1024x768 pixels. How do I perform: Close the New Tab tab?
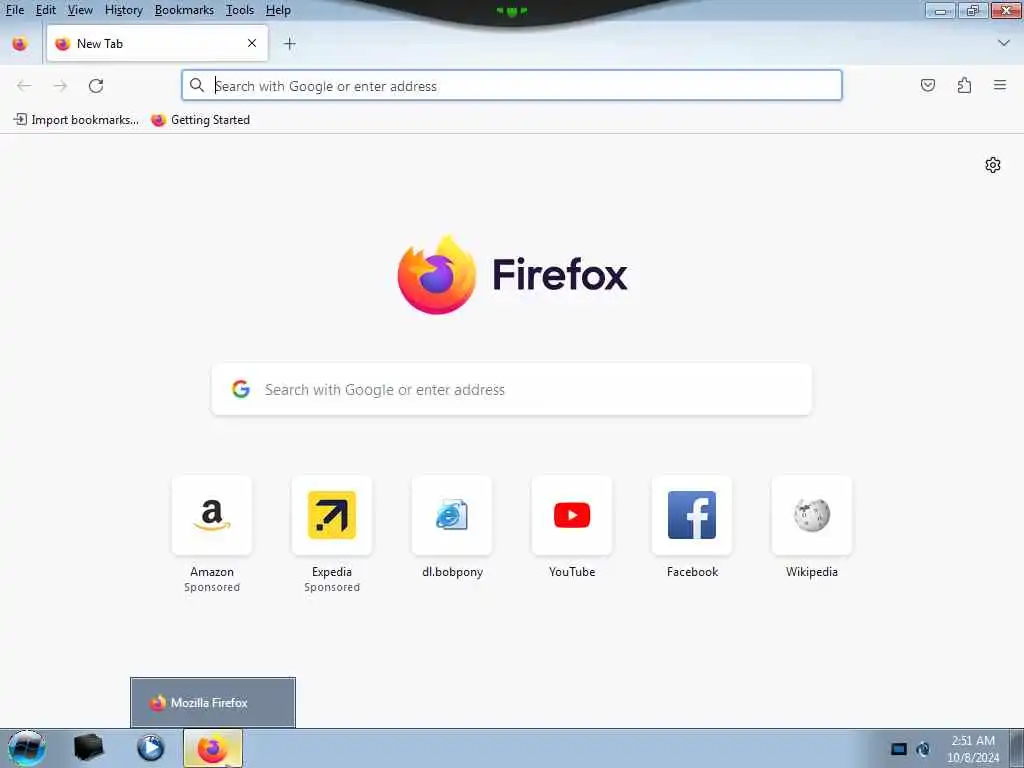(252, 43)
